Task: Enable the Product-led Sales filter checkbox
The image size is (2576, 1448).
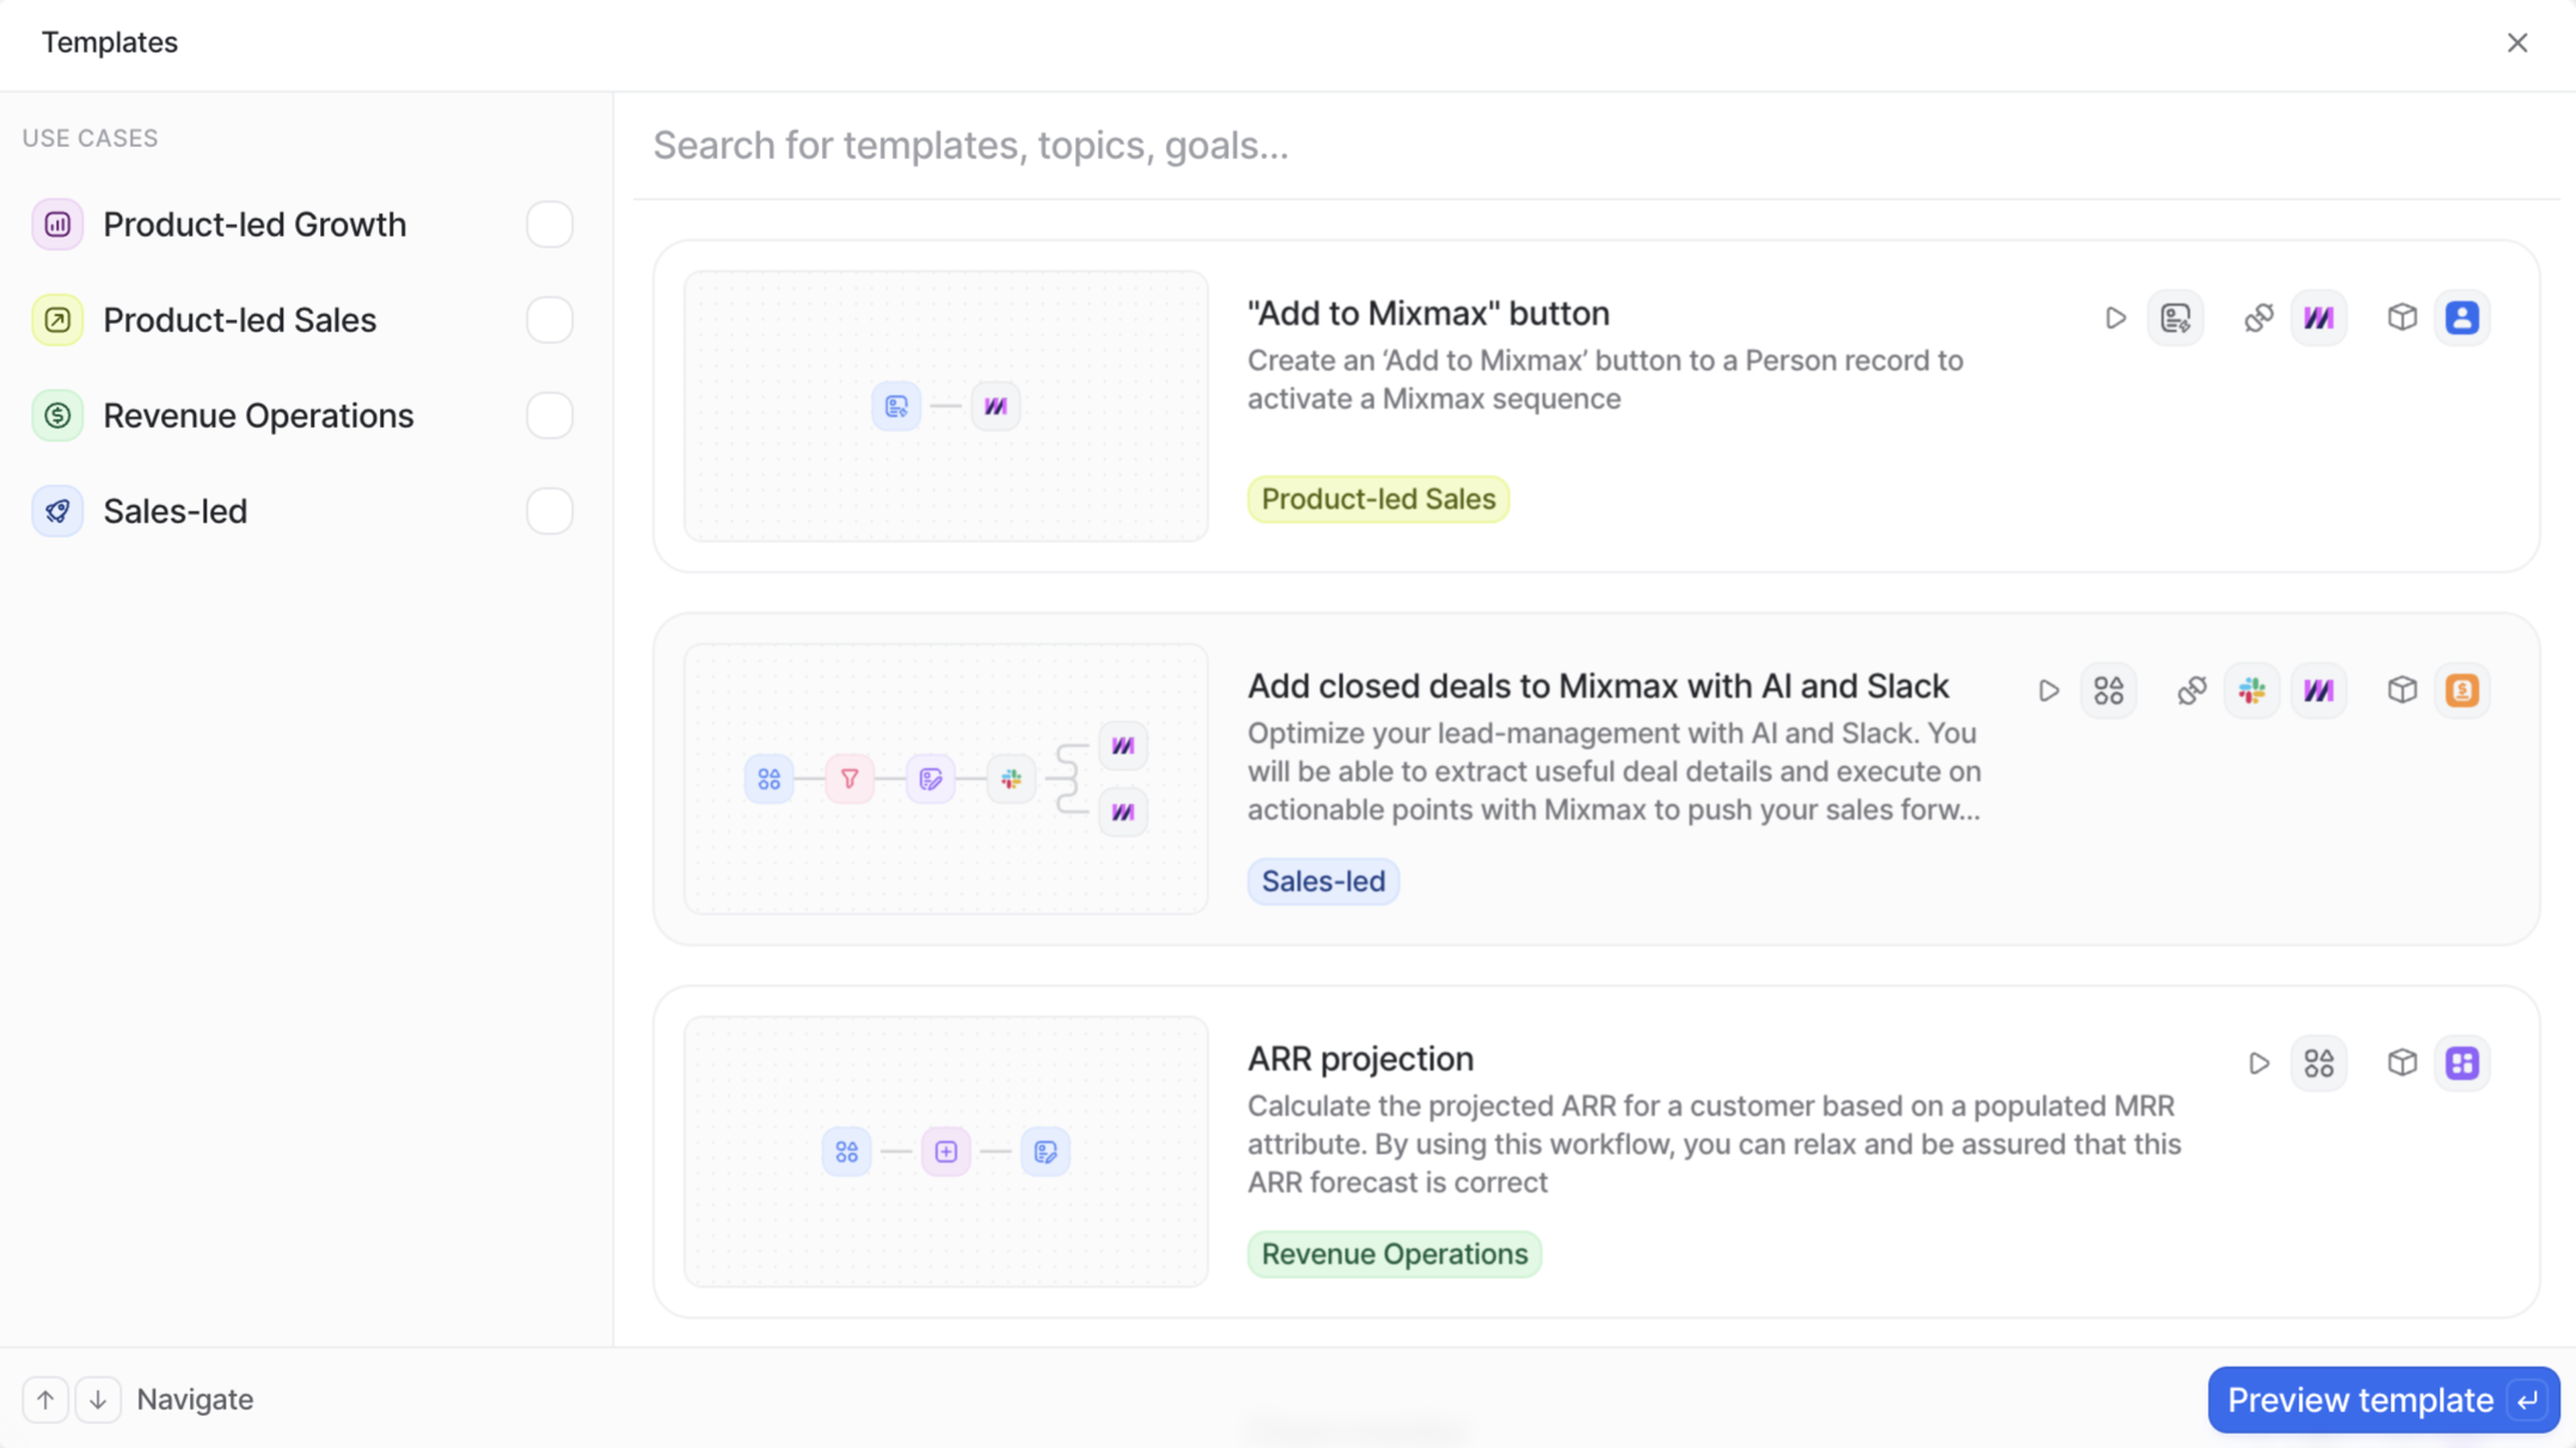Action: (x=549, y=320)
